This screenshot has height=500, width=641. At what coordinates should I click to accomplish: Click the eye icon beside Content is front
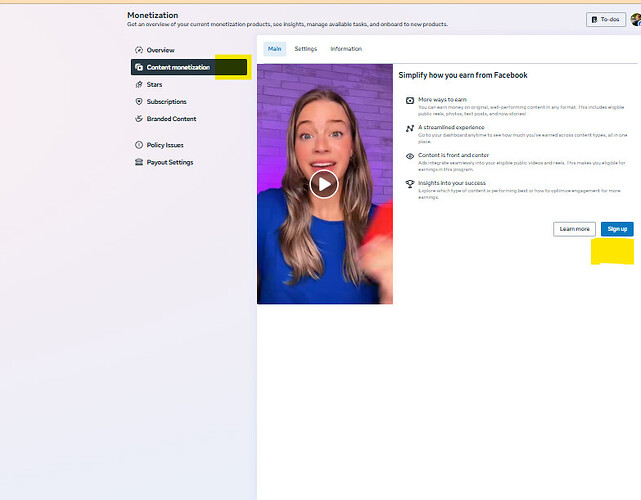pyautogui.click(x=410, y=156)
